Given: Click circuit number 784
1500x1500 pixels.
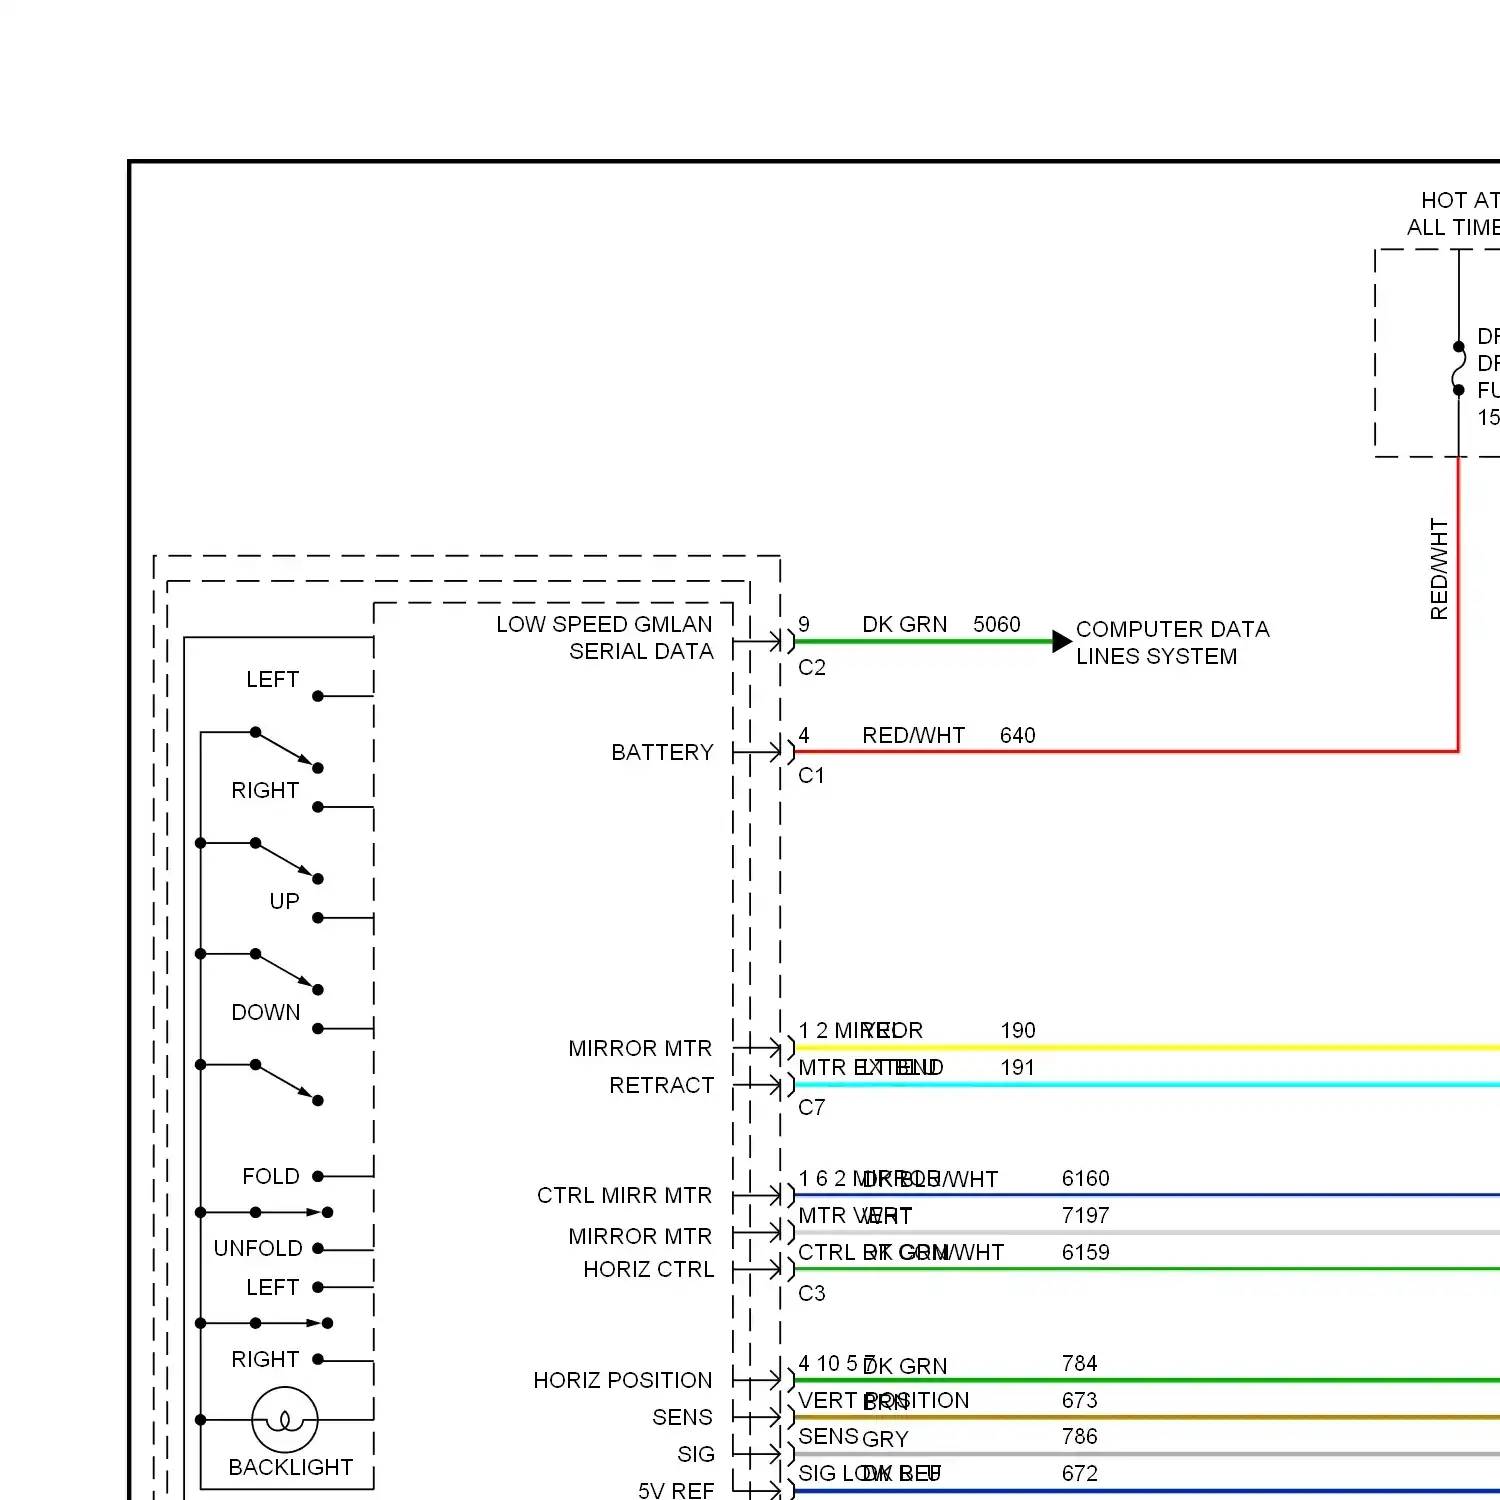Looking at the screenshot, I should pyautogui.click(x=1080, y=1363).
